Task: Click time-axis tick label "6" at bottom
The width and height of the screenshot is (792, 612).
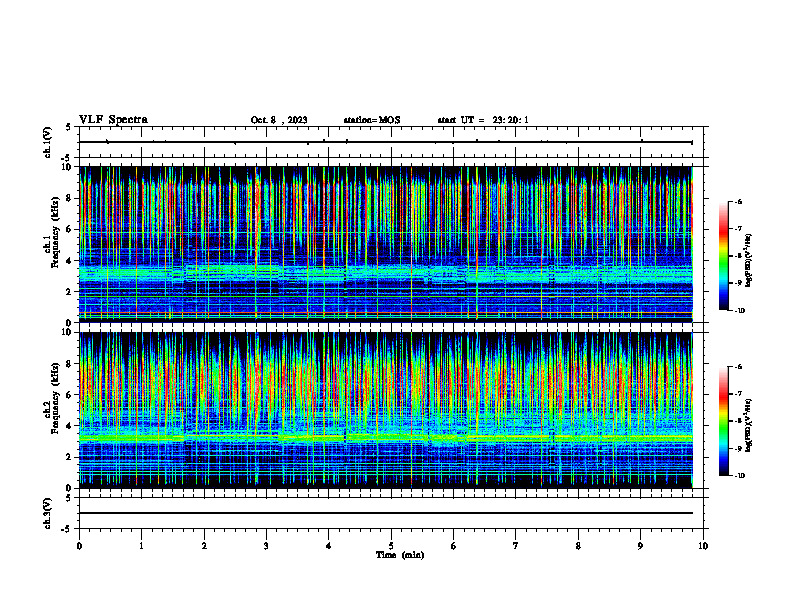Action: coord(453,546)
